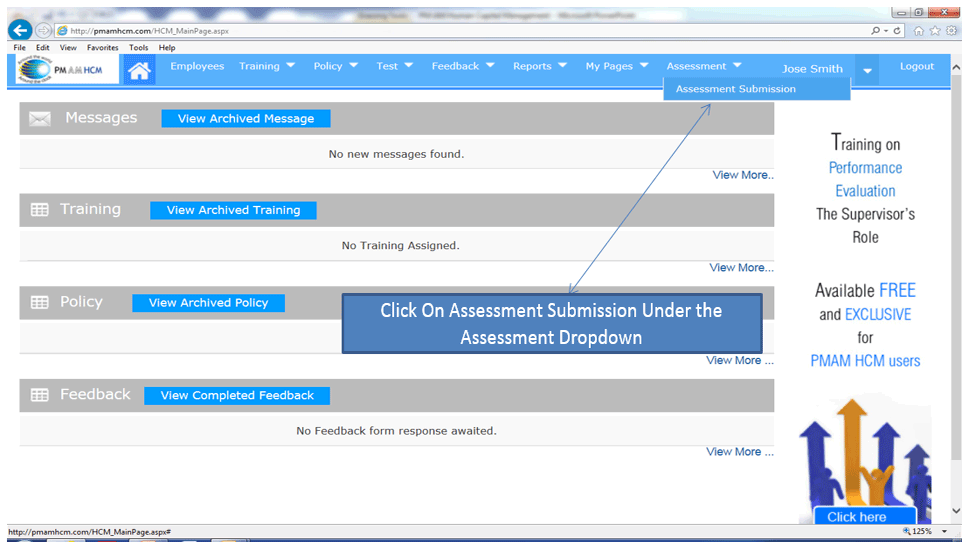This screenshot has width=962, height=542.
Task: Click View Completed Feedback button
Action: 237,395
